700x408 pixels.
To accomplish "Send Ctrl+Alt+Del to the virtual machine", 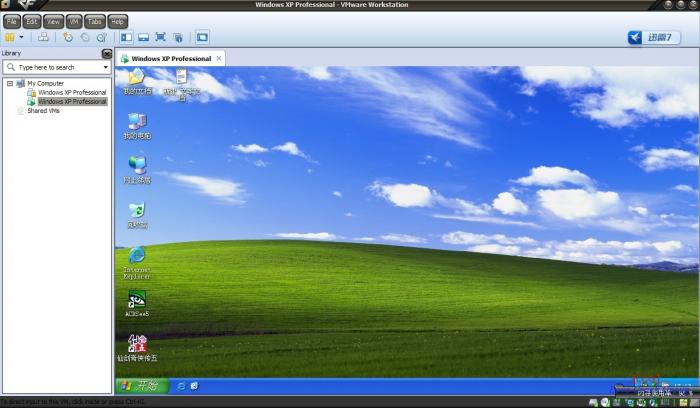I will (x=43, y=37).
